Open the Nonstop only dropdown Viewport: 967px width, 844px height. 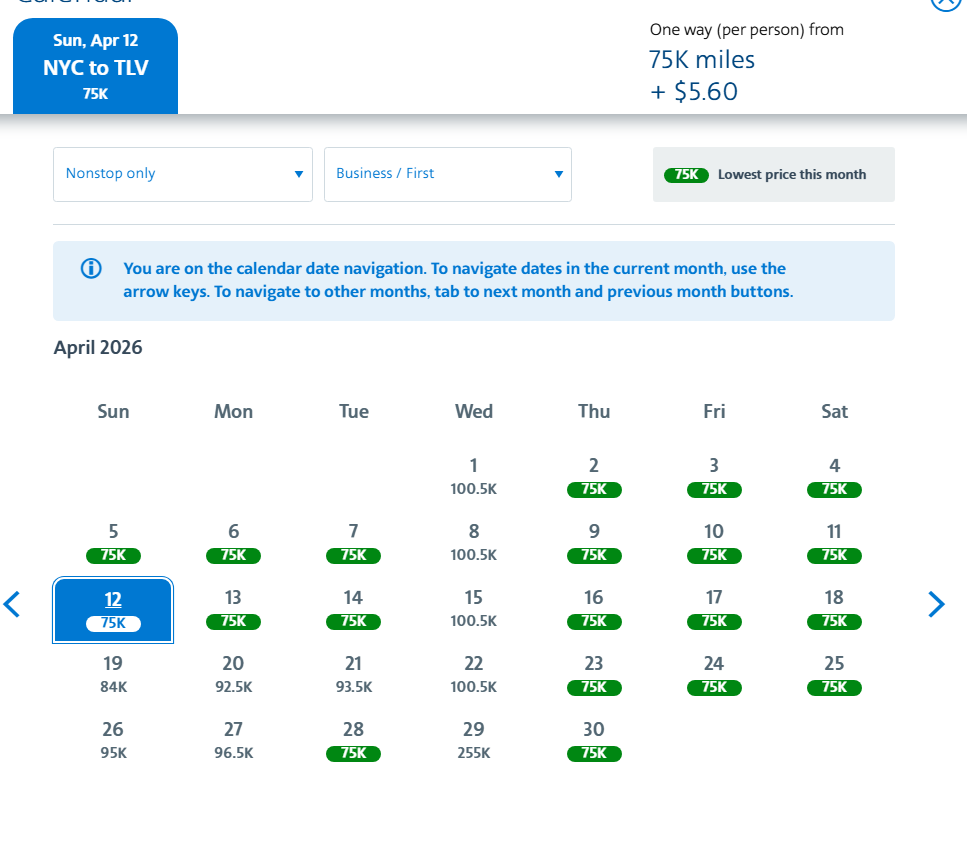click(x=183, y=174)
